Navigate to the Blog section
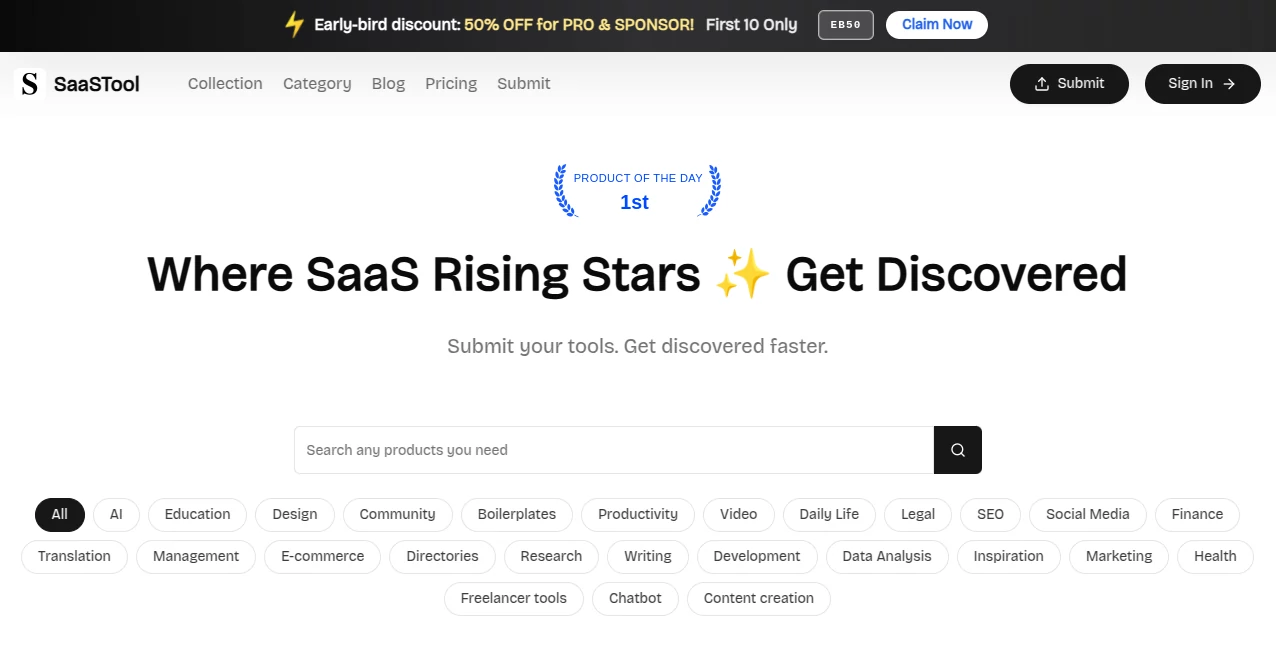 pos(388,84)
